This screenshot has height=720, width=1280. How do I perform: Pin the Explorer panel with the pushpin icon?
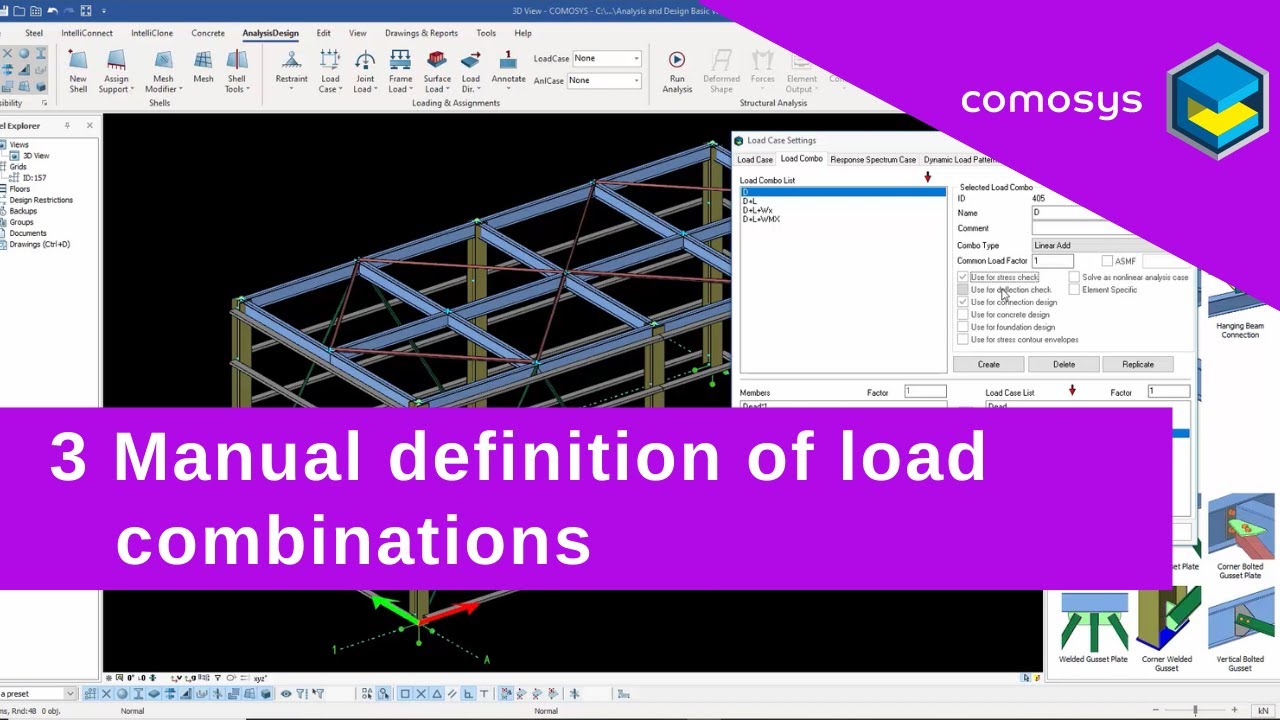coord(67,126)
